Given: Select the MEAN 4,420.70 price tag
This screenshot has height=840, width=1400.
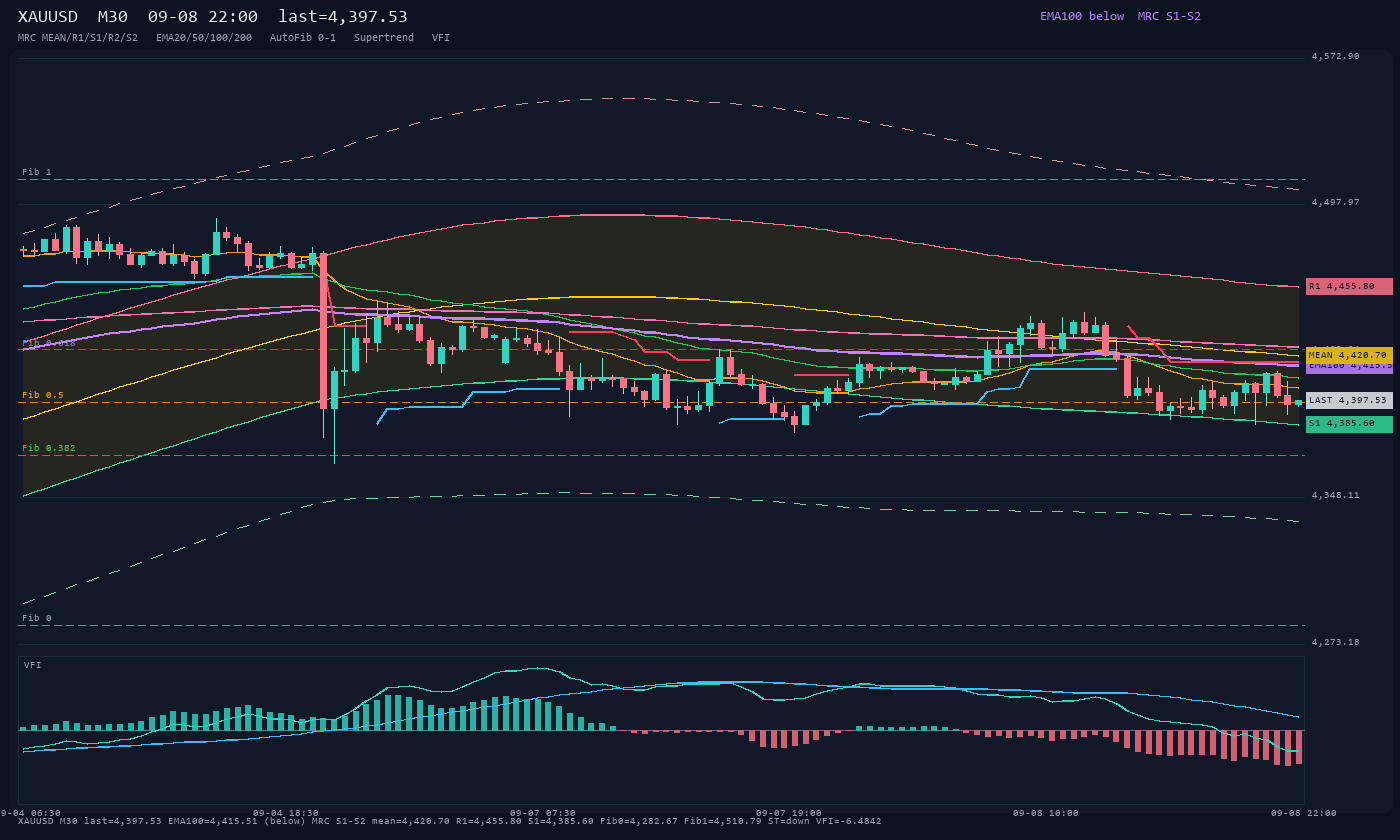Looking at the screenshot, I should click(x=1349, y=355).
